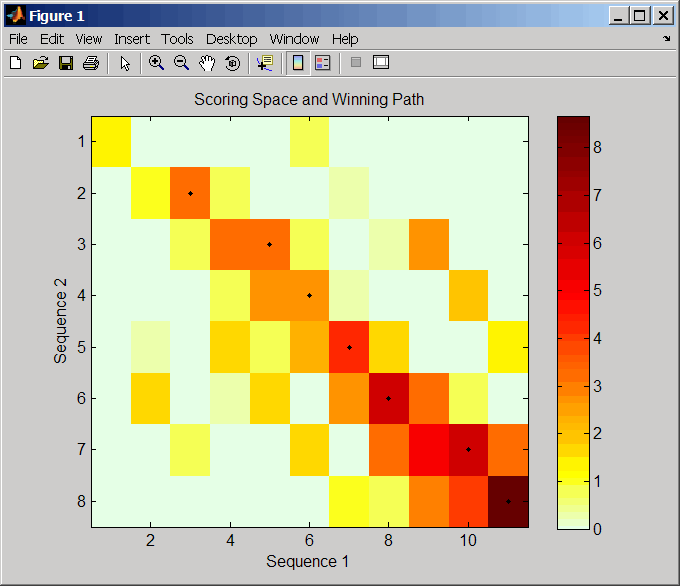Click the colorbar near value 5
The image size is (680, 586).
(573, 291)
